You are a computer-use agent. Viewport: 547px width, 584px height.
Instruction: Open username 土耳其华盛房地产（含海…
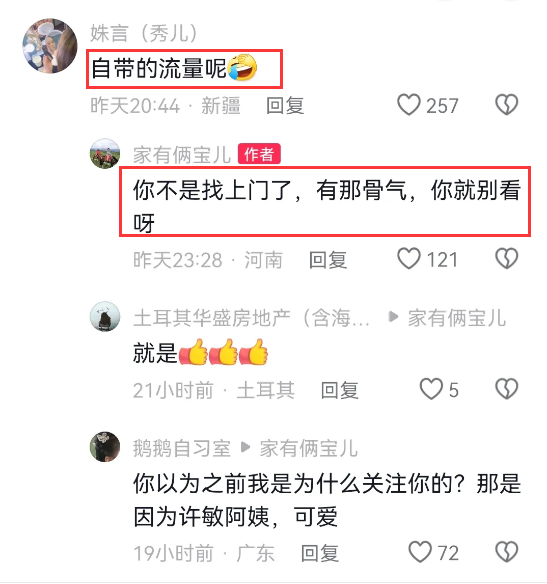click(x=251, y=318)
